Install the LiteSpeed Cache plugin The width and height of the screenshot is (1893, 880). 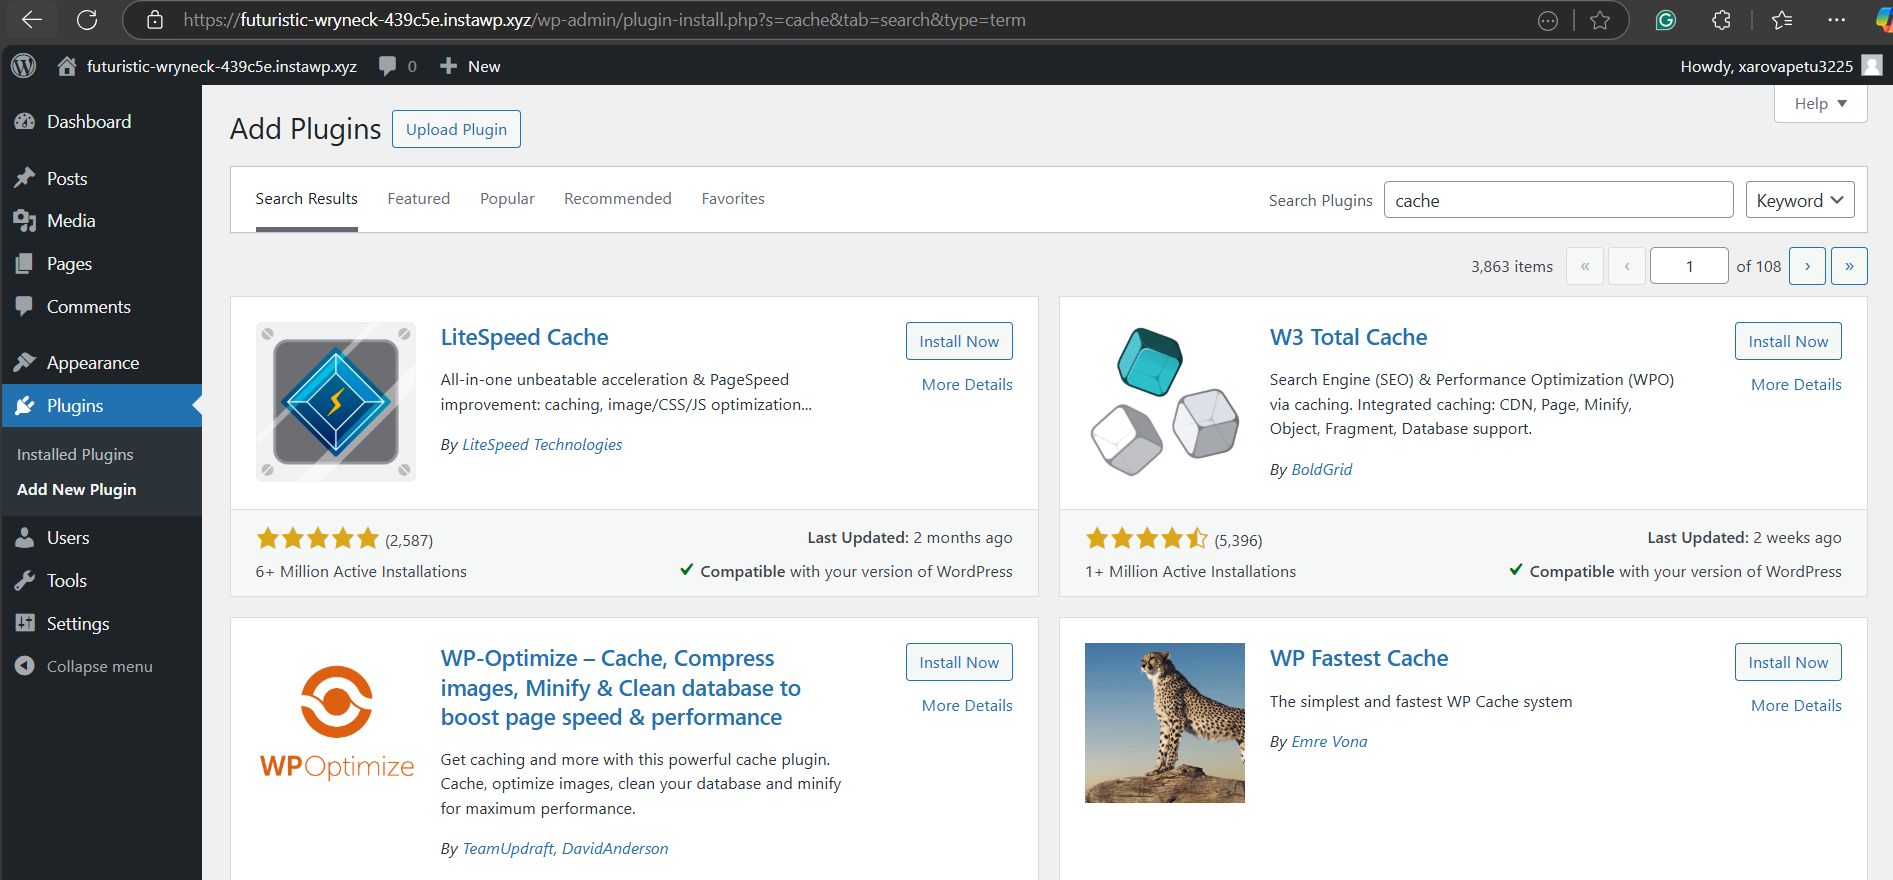(x=959, y=341)
